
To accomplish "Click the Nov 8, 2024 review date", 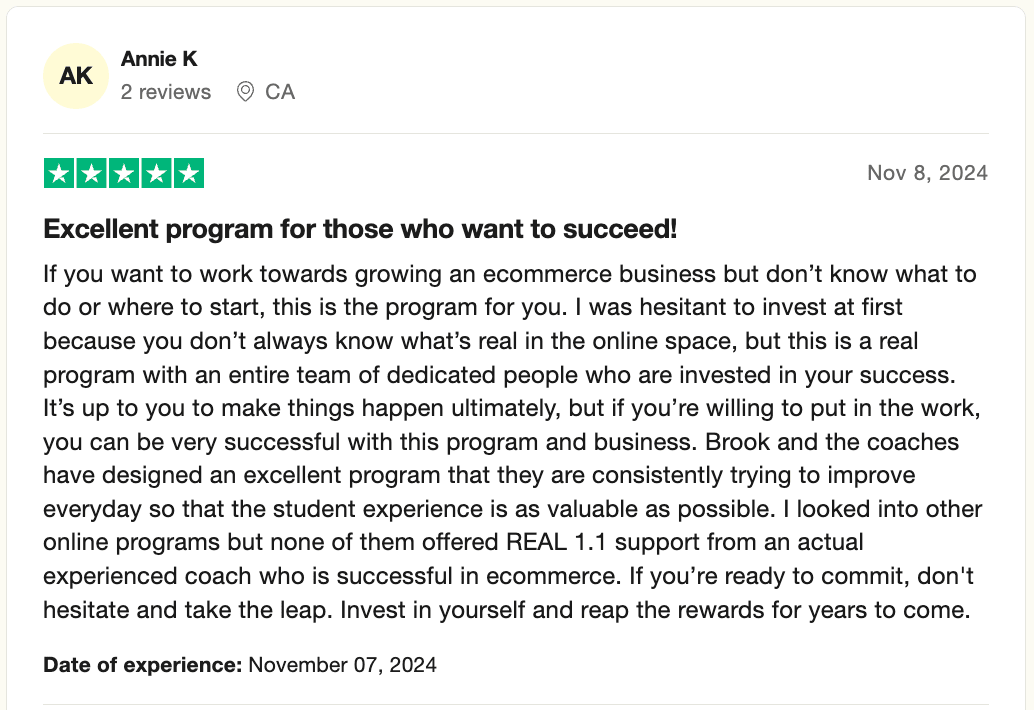I will [927, 173].
